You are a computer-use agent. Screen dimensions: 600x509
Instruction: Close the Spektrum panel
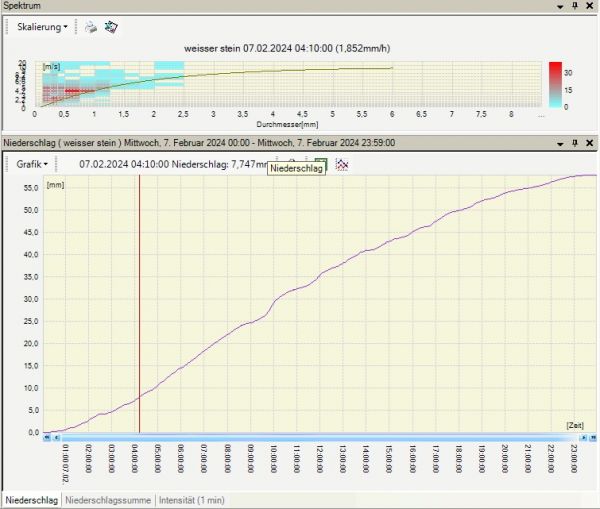(591, 6)
